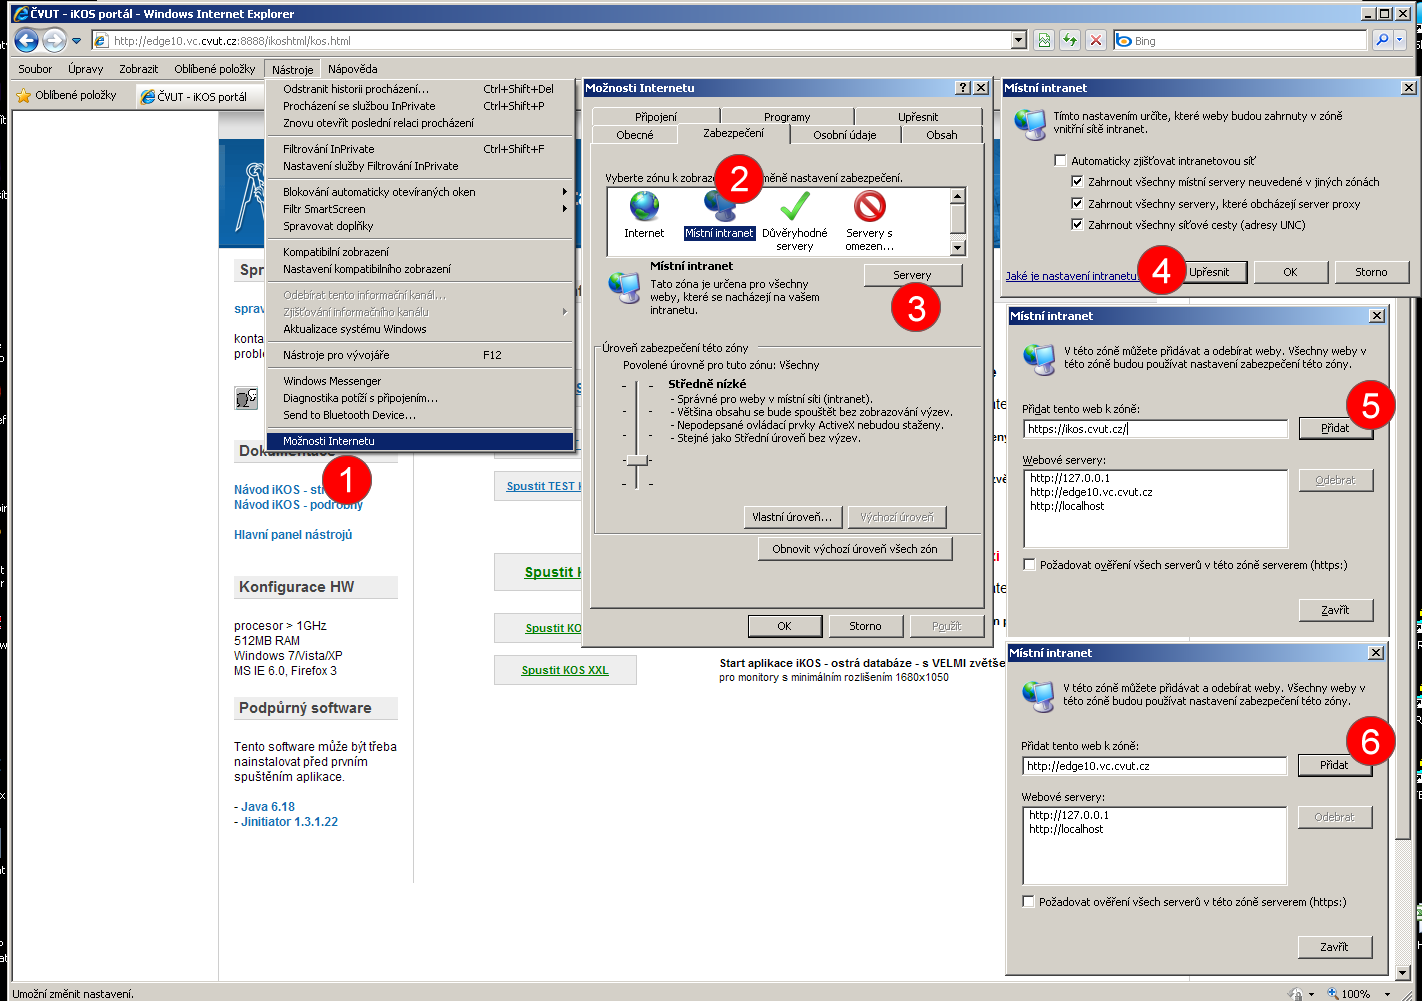Viewport: 1422px width, 1001px height.
Task: Click the Bing search magnifier icon
Action: click(1382, 40)
